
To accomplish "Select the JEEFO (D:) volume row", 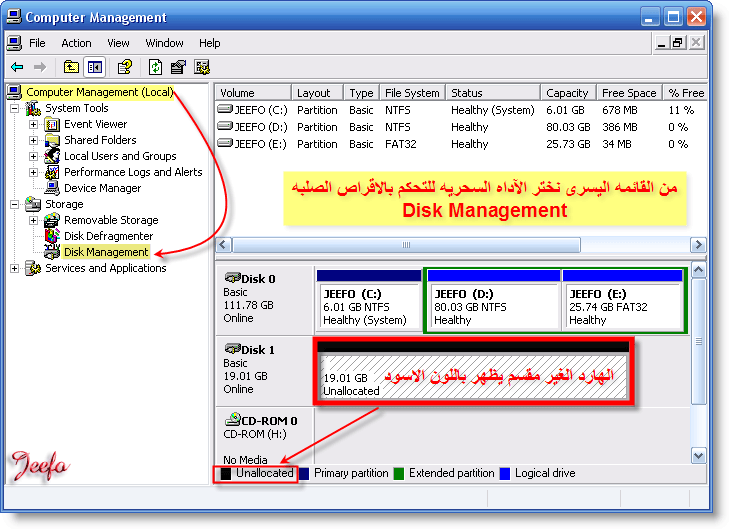I will tap(460, 127).
